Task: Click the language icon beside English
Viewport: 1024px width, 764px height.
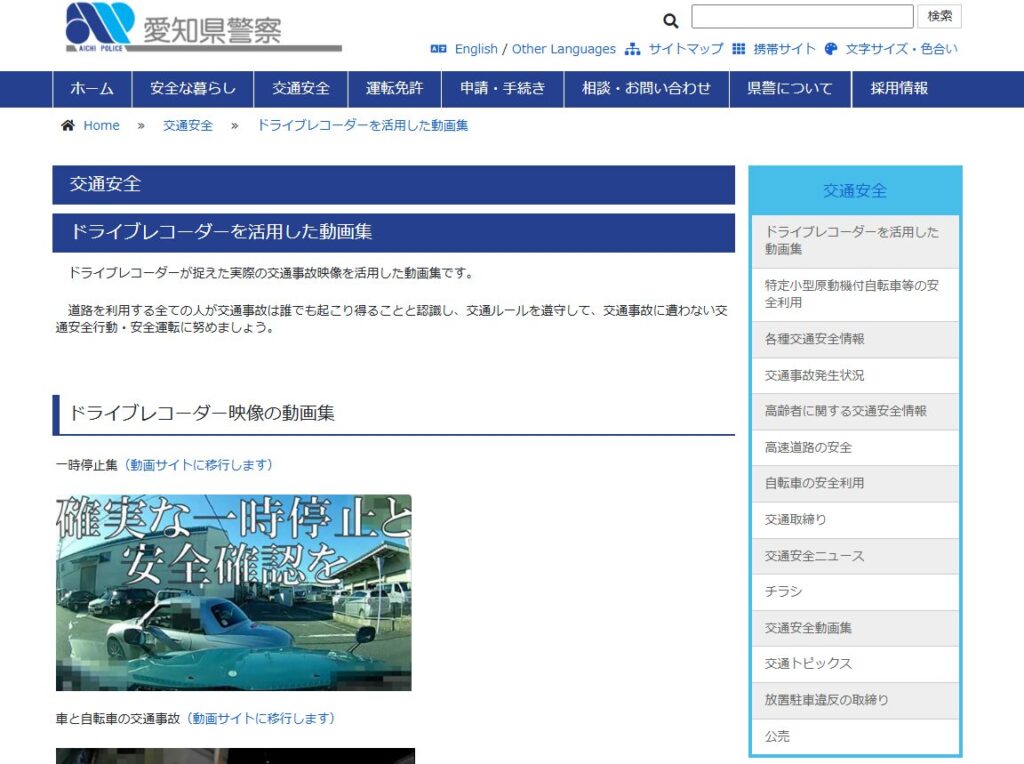Action: point(438,49)
